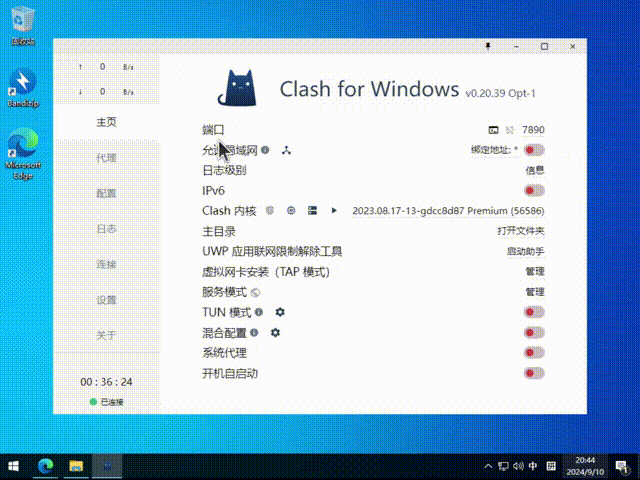The image size is (640, 480).
Task: Click the network interfaces icon next to 允许局域网
Action: 286,150
